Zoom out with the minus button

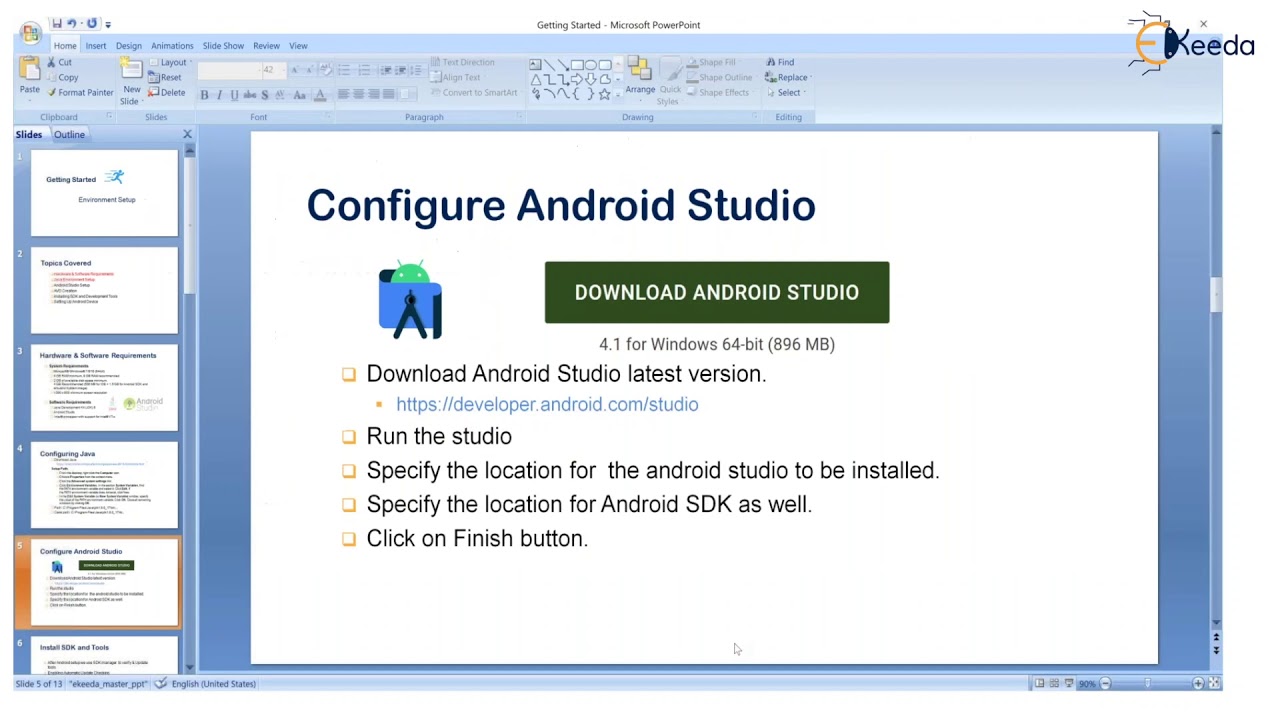tap(1105, 684)
